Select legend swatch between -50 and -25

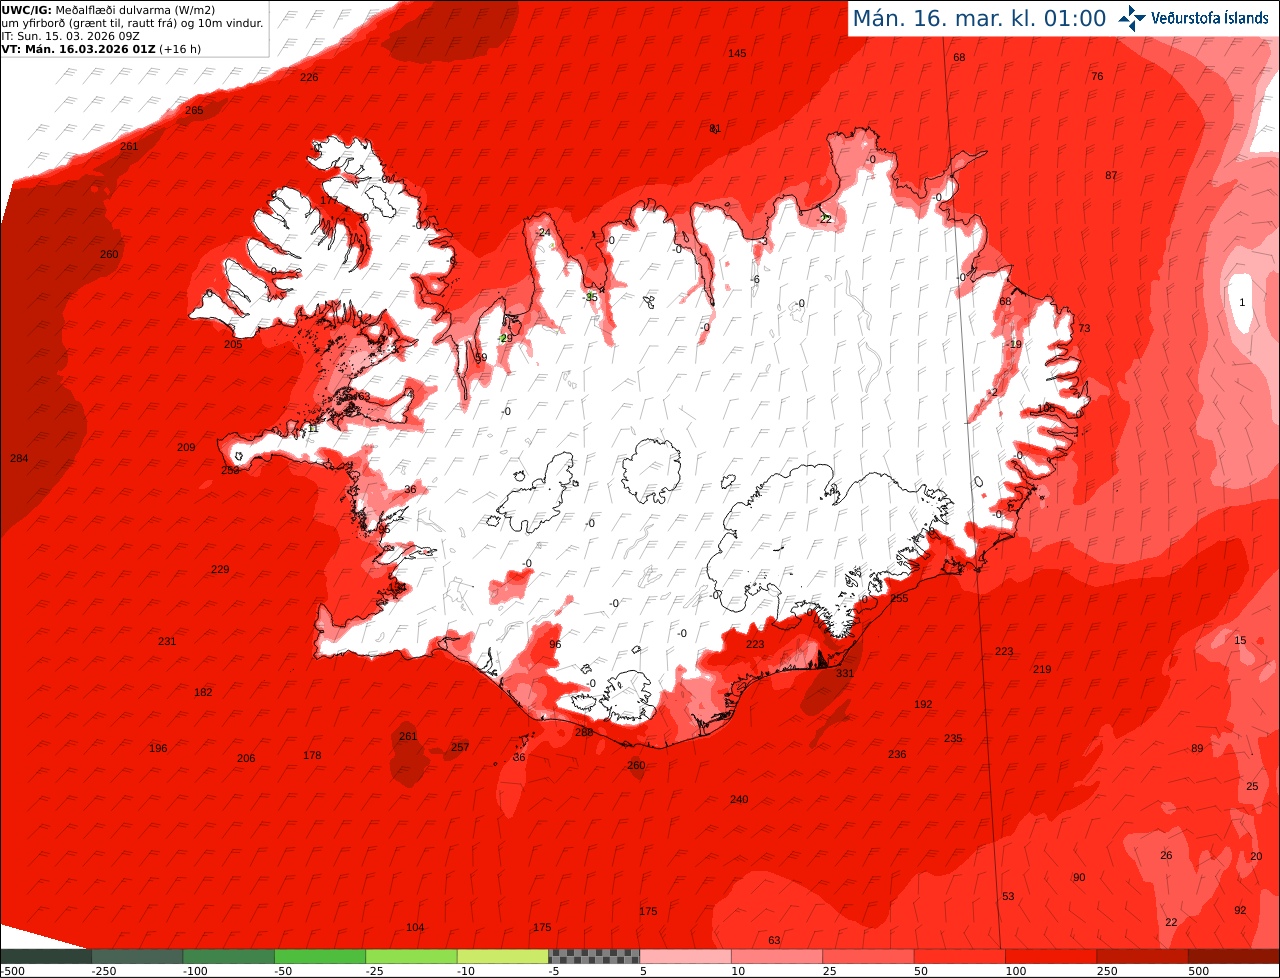coord(320,956)
